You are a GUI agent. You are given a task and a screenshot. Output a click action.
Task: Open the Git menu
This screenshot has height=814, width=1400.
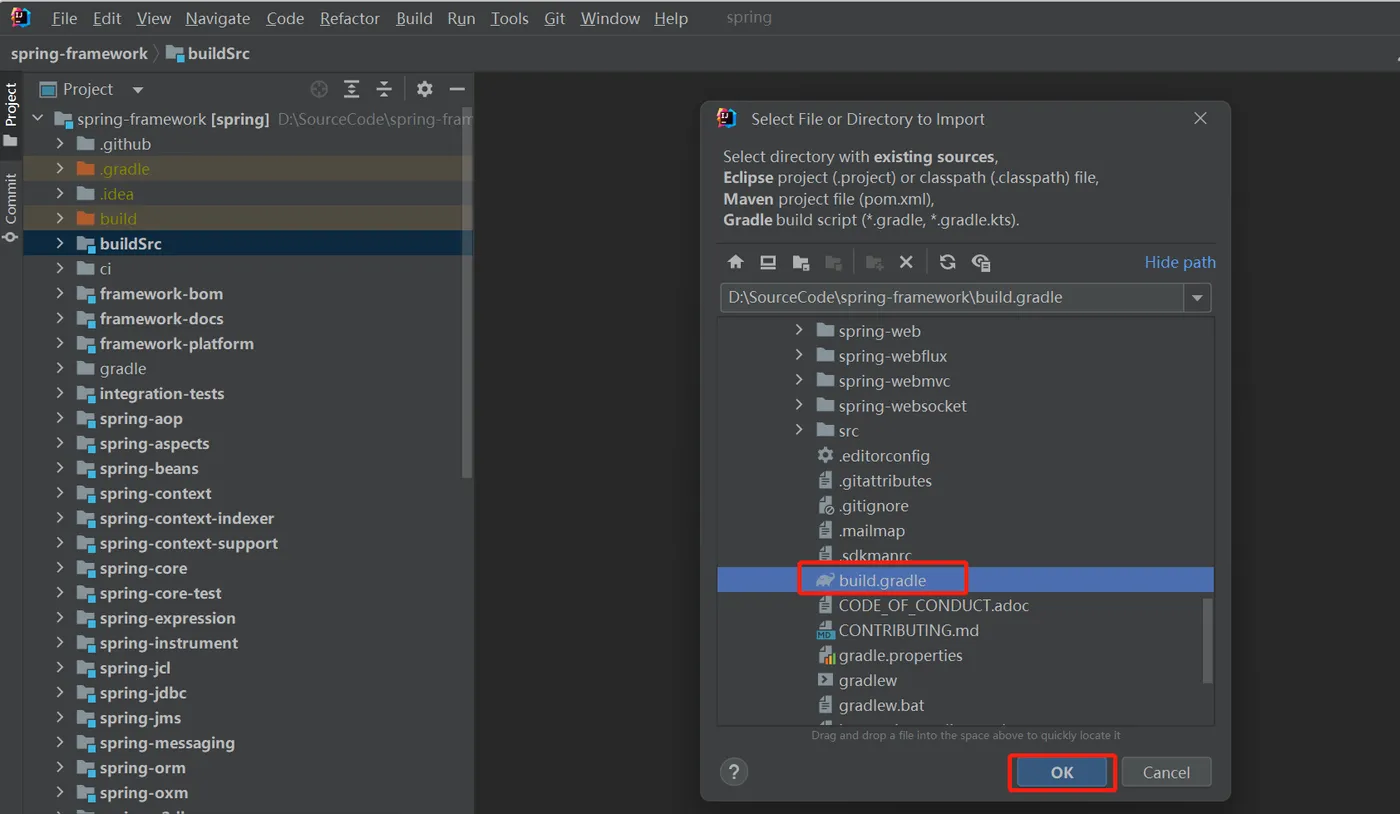(555, 18)
